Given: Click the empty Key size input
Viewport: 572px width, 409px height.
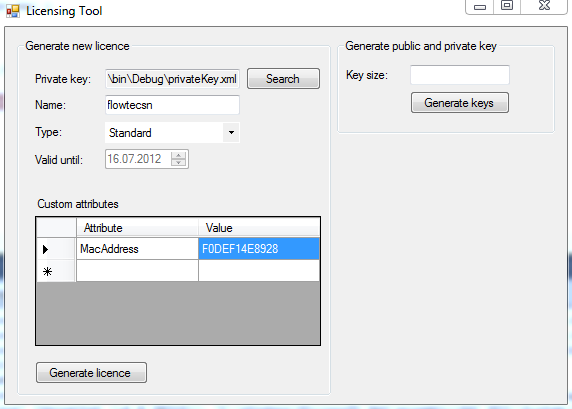Looking at the screenshot, I should tap(460, 75).
